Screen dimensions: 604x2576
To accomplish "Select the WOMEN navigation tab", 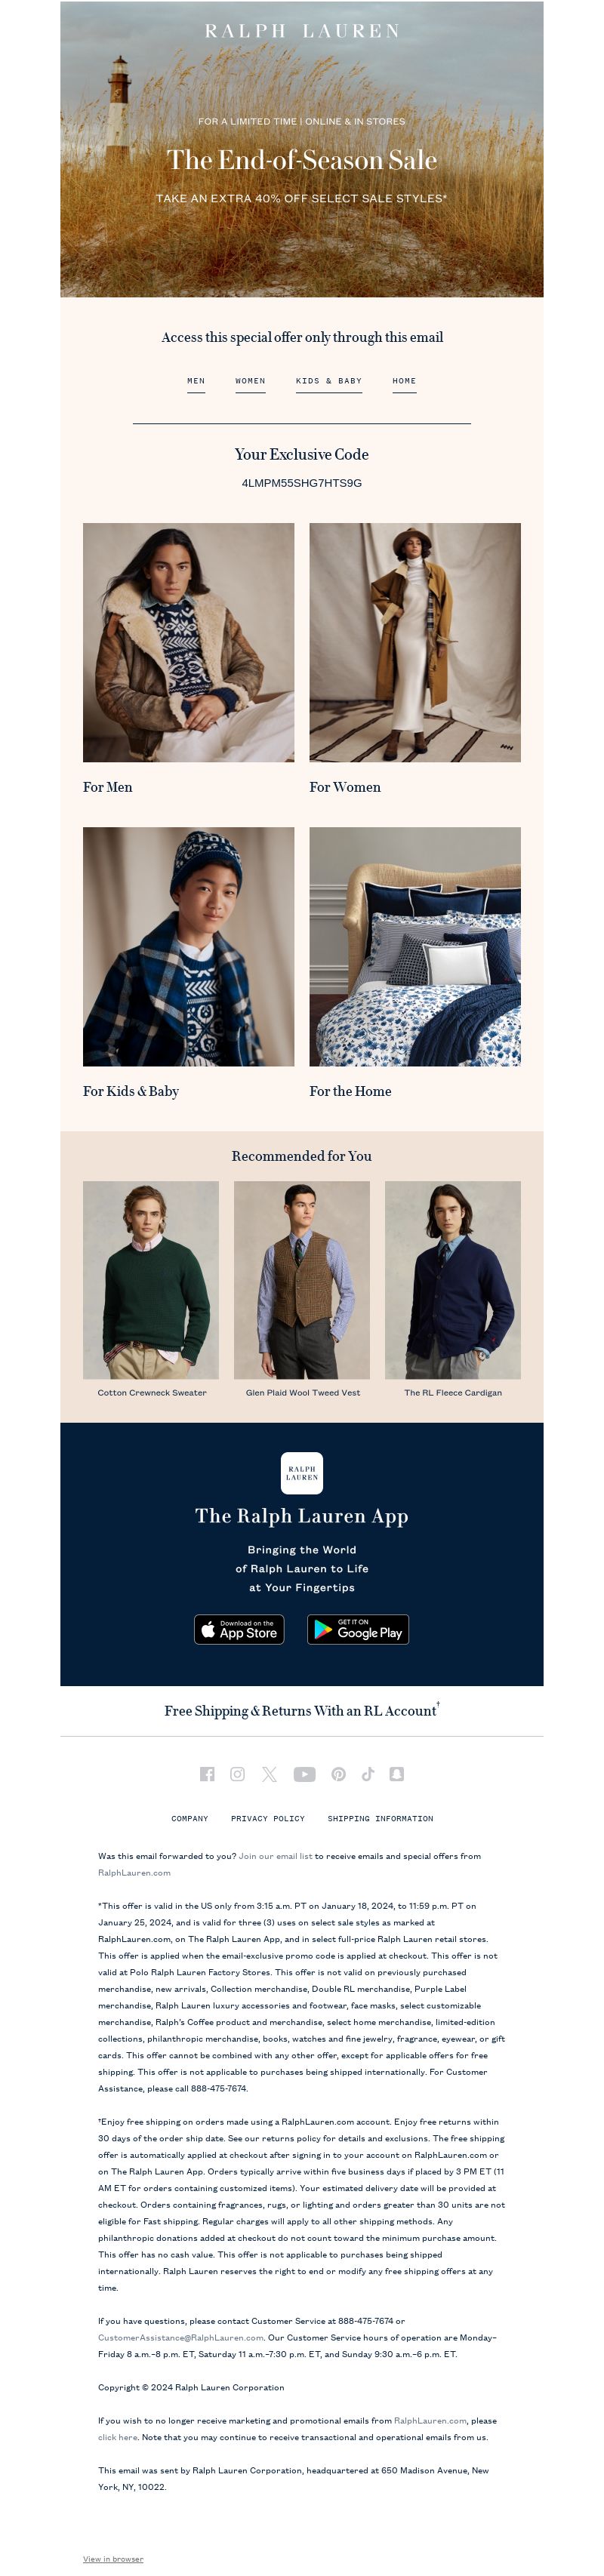I will tap(250, 381).
